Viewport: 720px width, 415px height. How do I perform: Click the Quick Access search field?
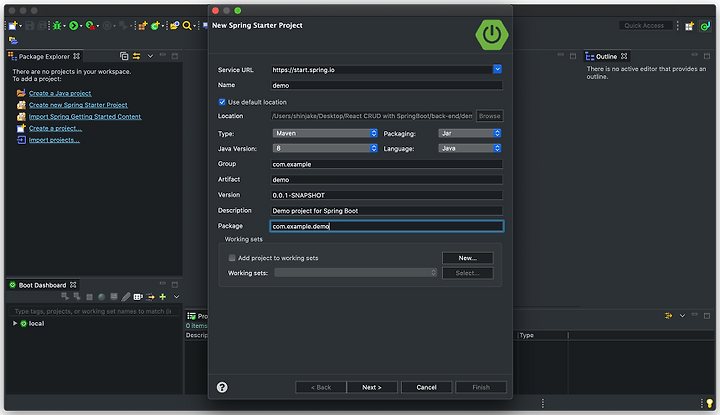tap(645, 26)
